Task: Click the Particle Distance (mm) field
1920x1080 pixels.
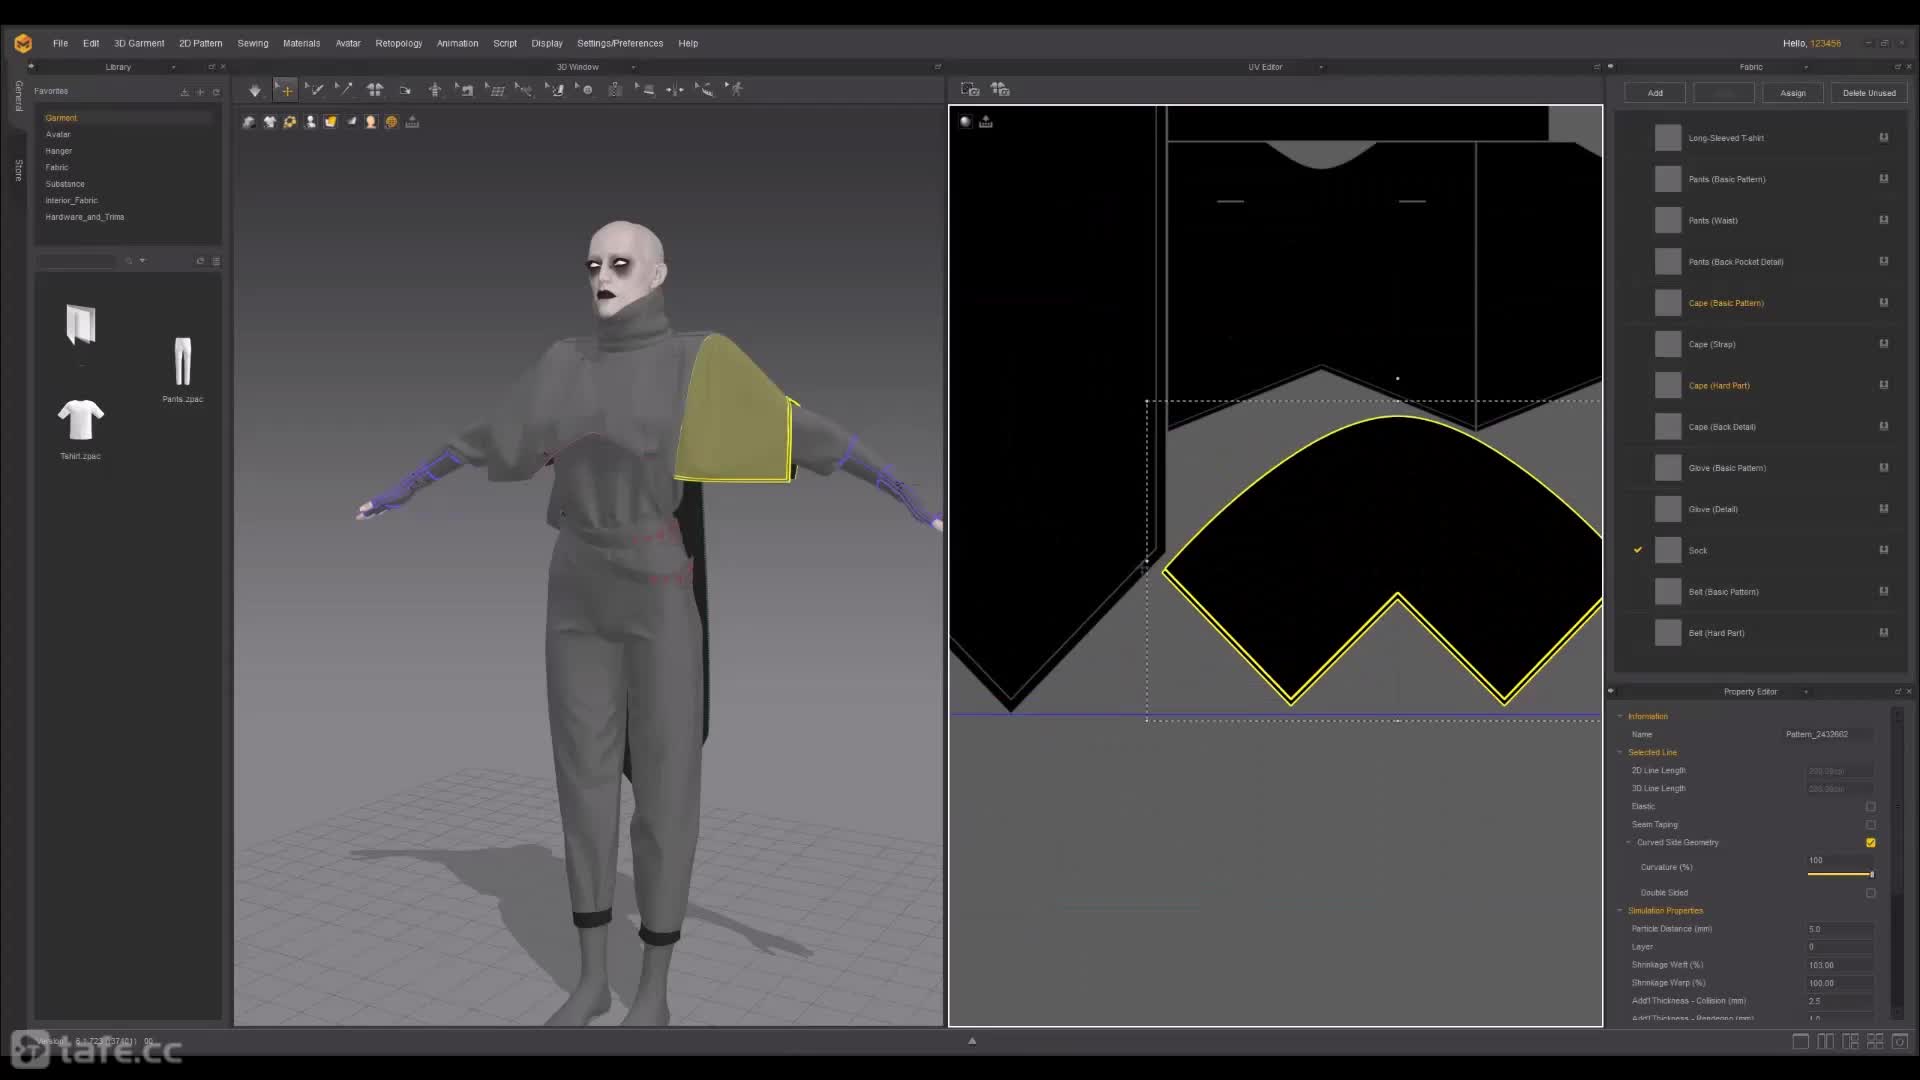Action: (1839, 929)
